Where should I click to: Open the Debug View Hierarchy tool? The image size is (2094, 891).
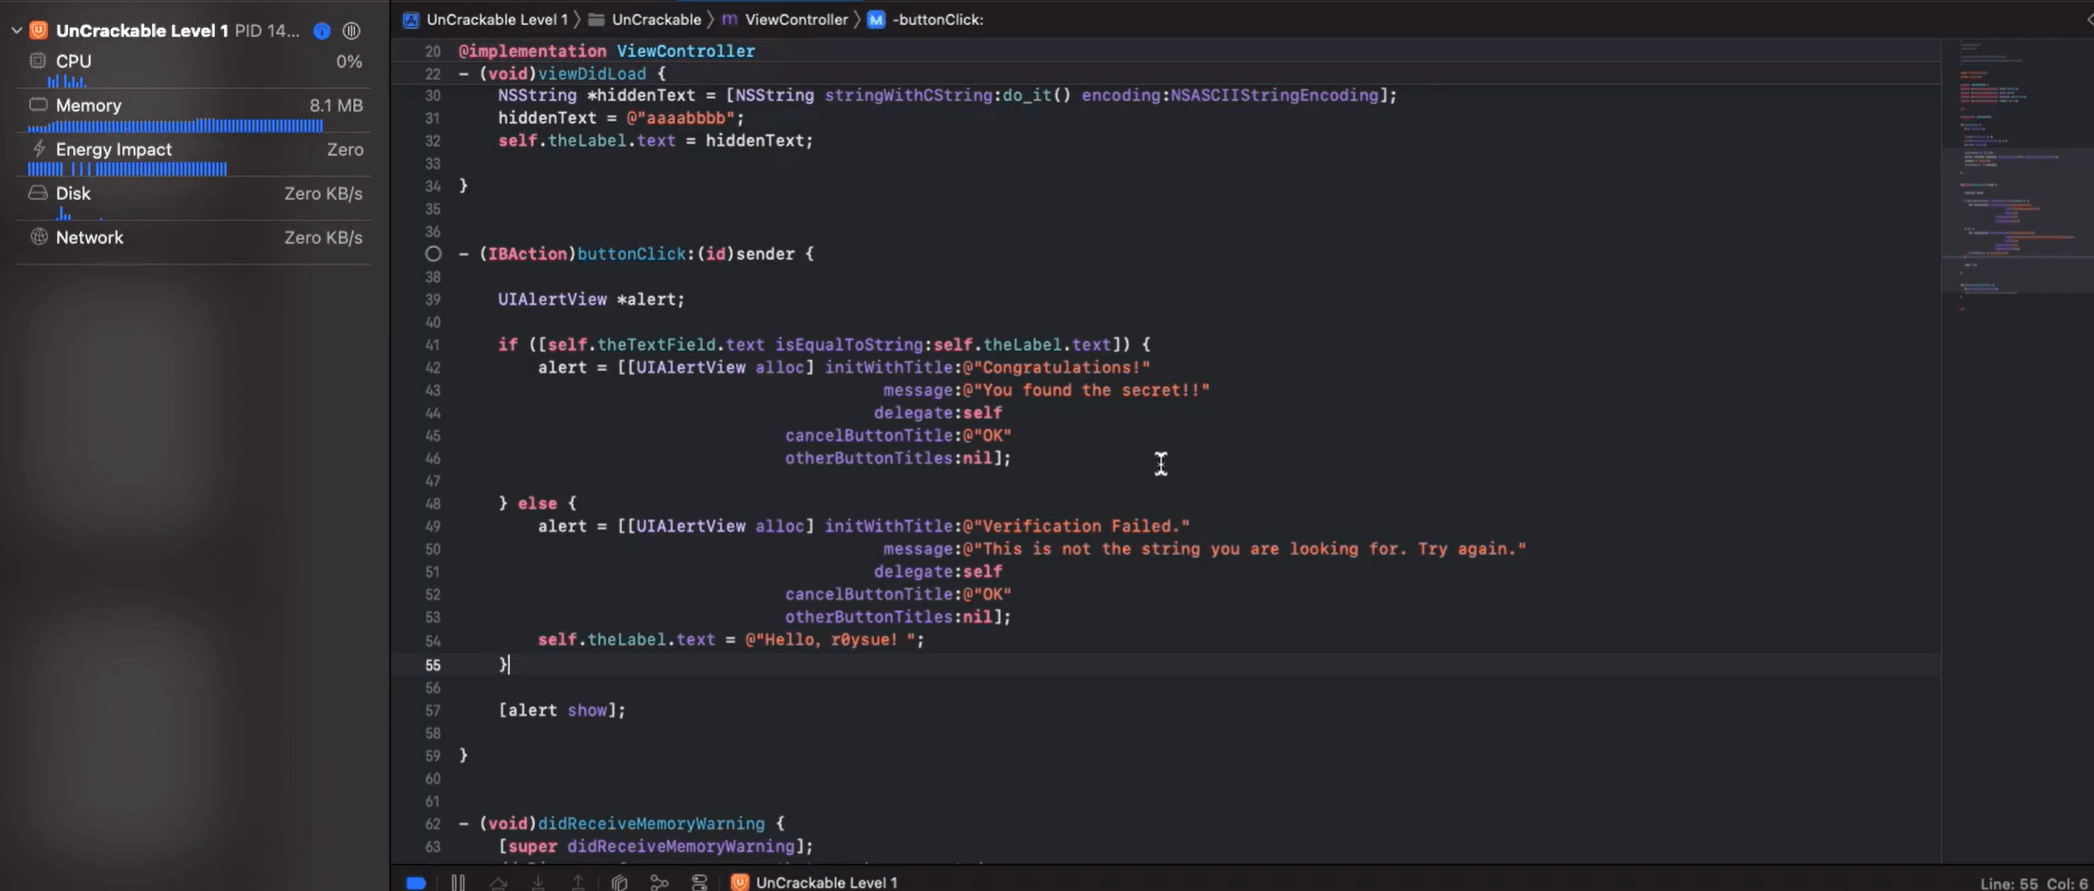coord(619,882)
